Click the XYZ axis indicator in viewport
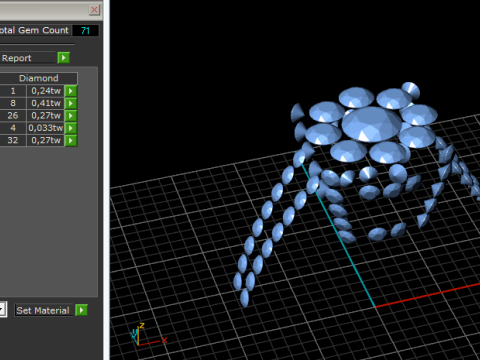This screenshot has width=480, height=360. click(x=149, y=334)
